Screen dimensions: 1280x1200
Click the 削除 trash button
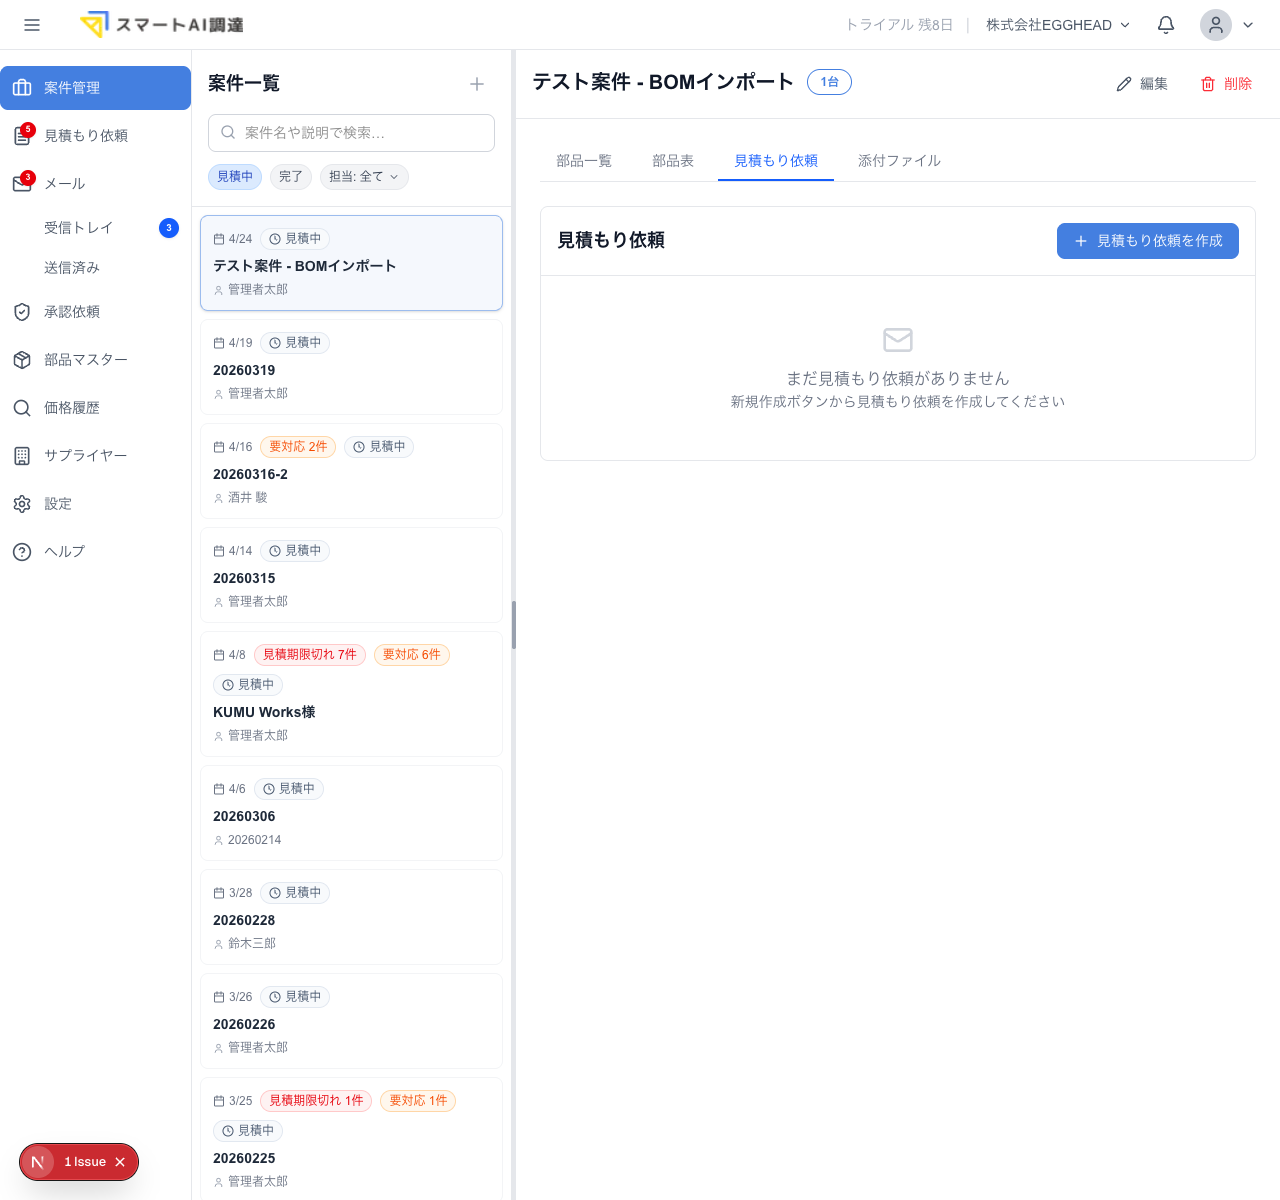(x=1226, y=84)
